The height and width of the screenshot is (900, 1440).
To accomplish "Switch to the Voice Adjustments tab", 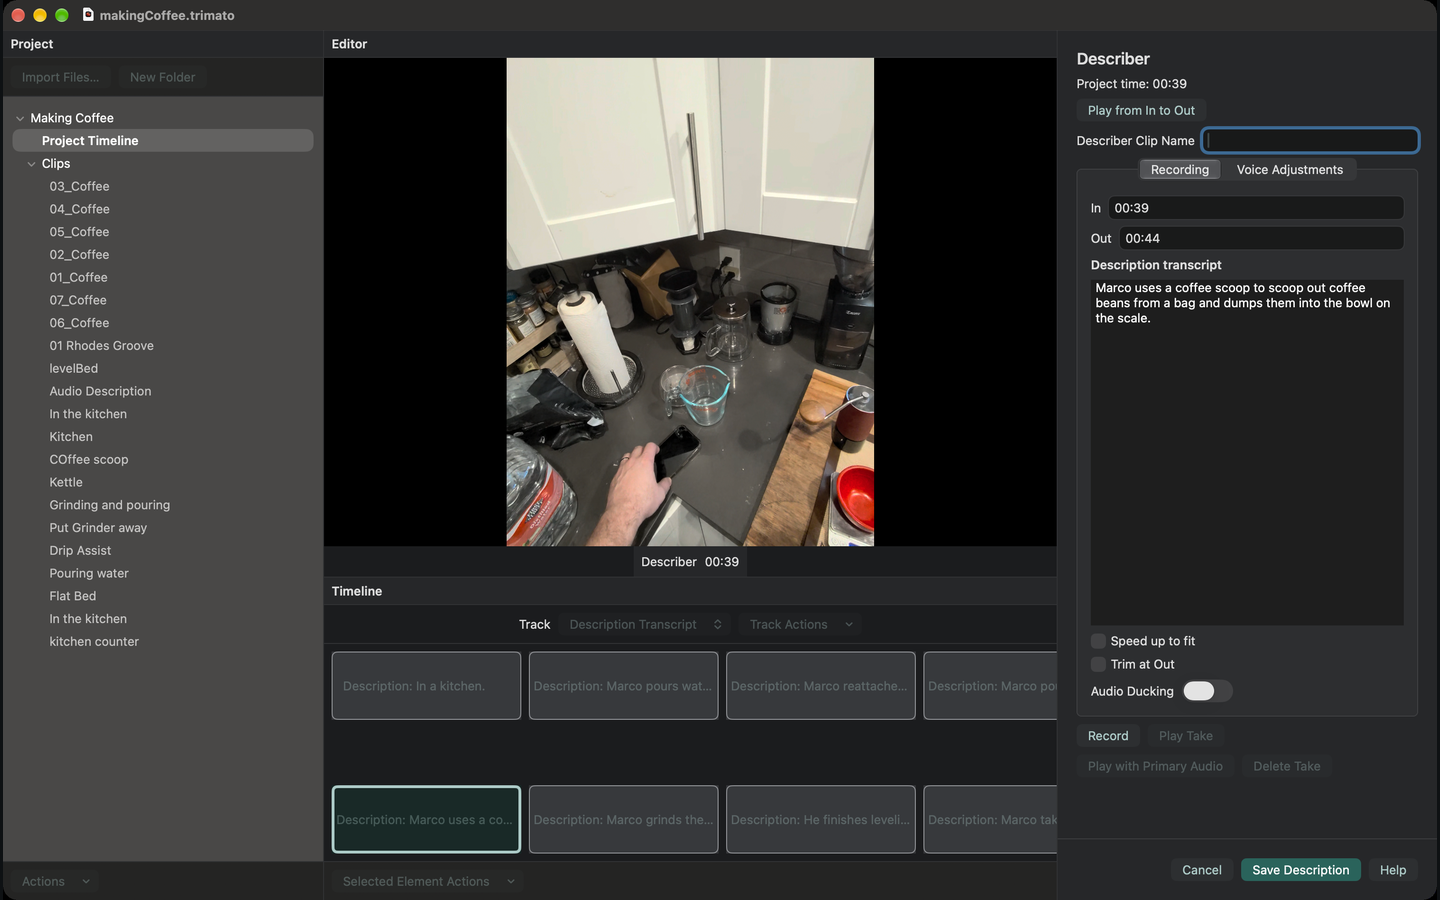I will click(x=1289, y=169).
